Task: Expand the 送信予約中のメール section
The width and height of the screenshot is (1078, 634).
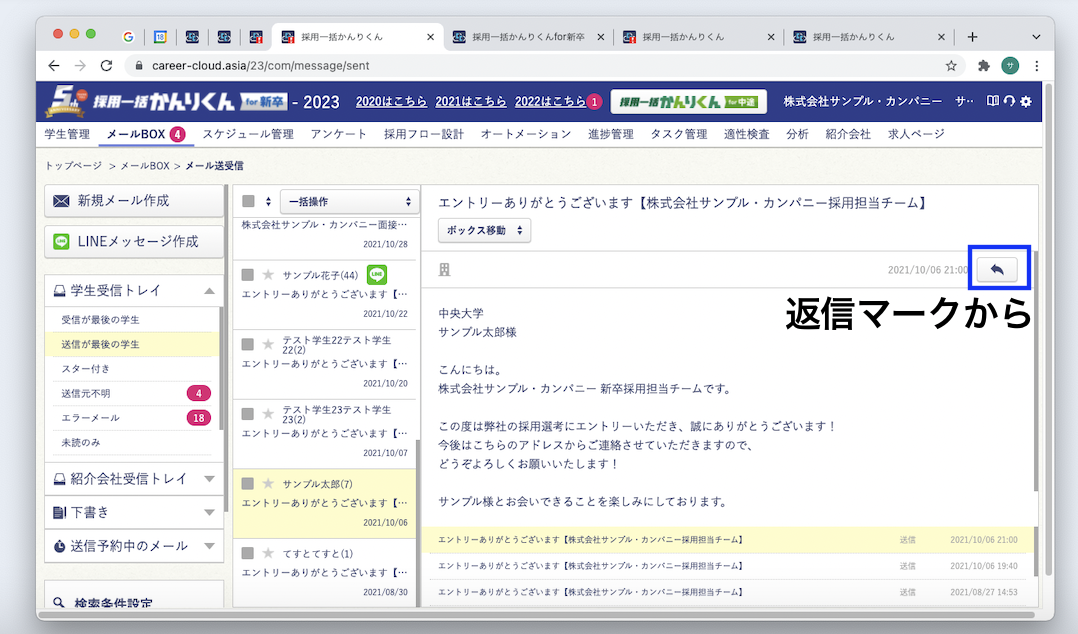Action: point(209,546)
